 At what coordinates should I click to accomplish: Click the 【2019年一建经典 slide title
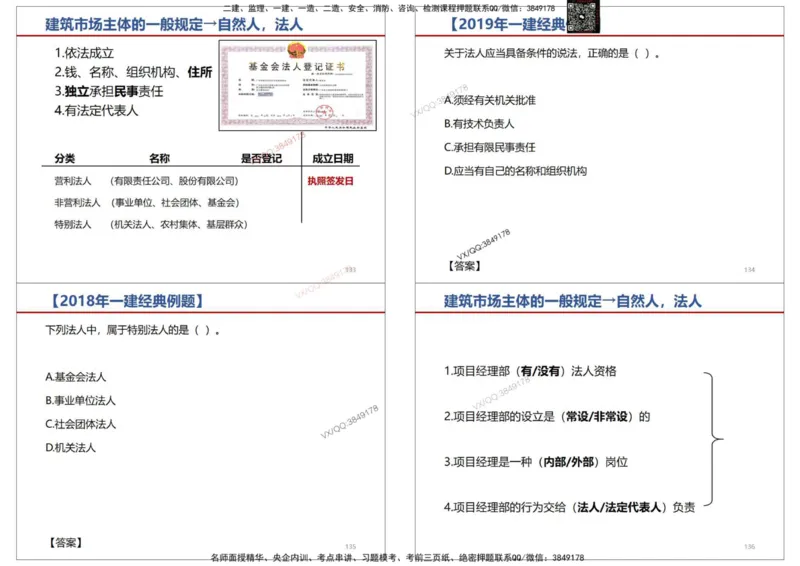click(x=505, y=24)
